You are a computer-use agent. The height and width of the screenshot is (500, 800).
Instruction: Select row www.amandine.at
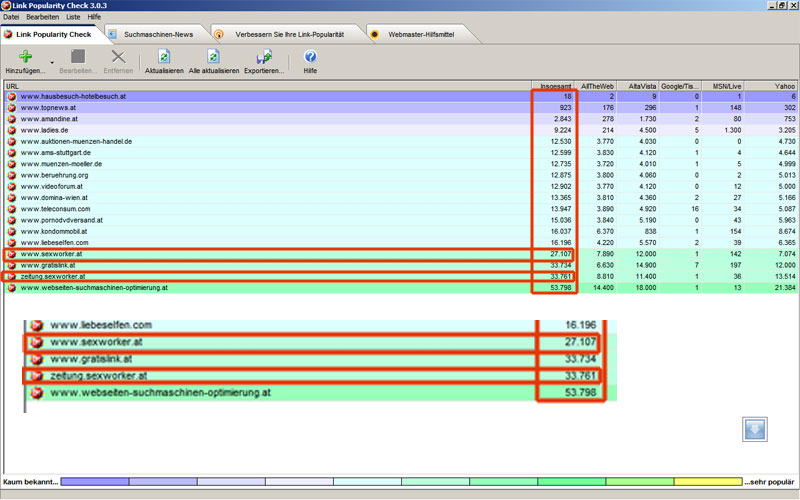click(x=401, y=119)
